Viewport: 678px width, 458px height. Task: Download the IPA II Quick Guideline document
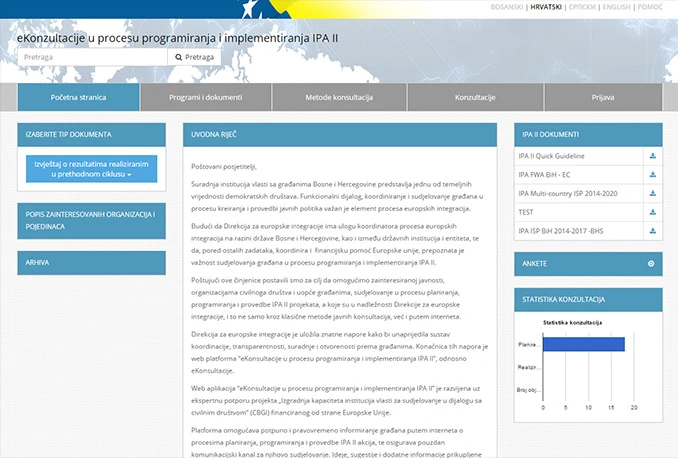point(652,156)
